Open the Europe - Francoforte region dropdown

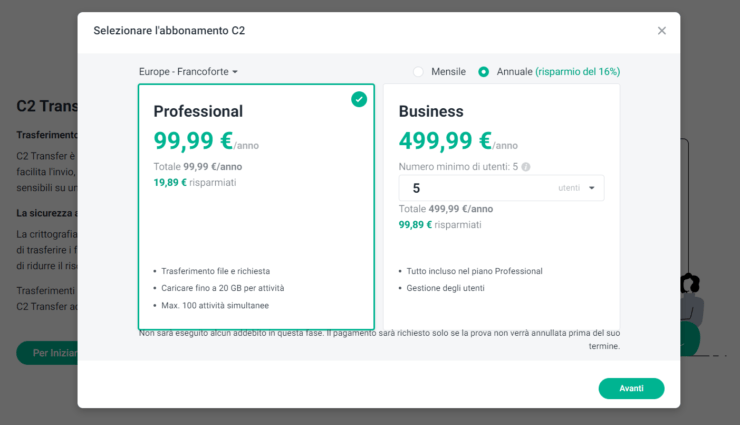pos(188,72)
